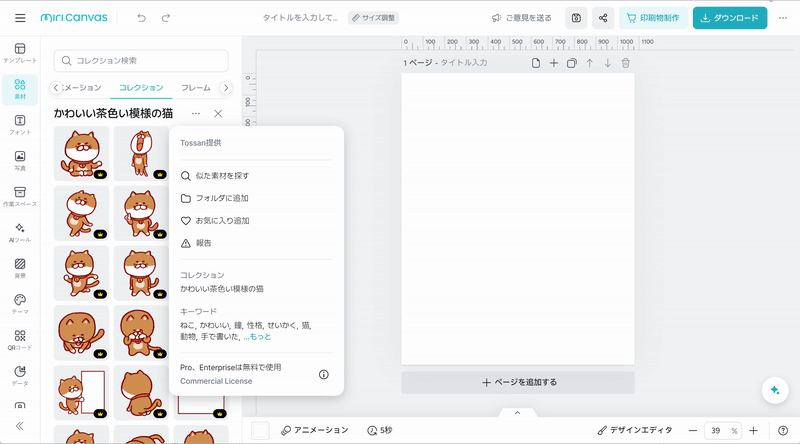Click the コレクション検索 search field
Image resolution: width=800 pixels, height=444 pixels.
[141, 61]
